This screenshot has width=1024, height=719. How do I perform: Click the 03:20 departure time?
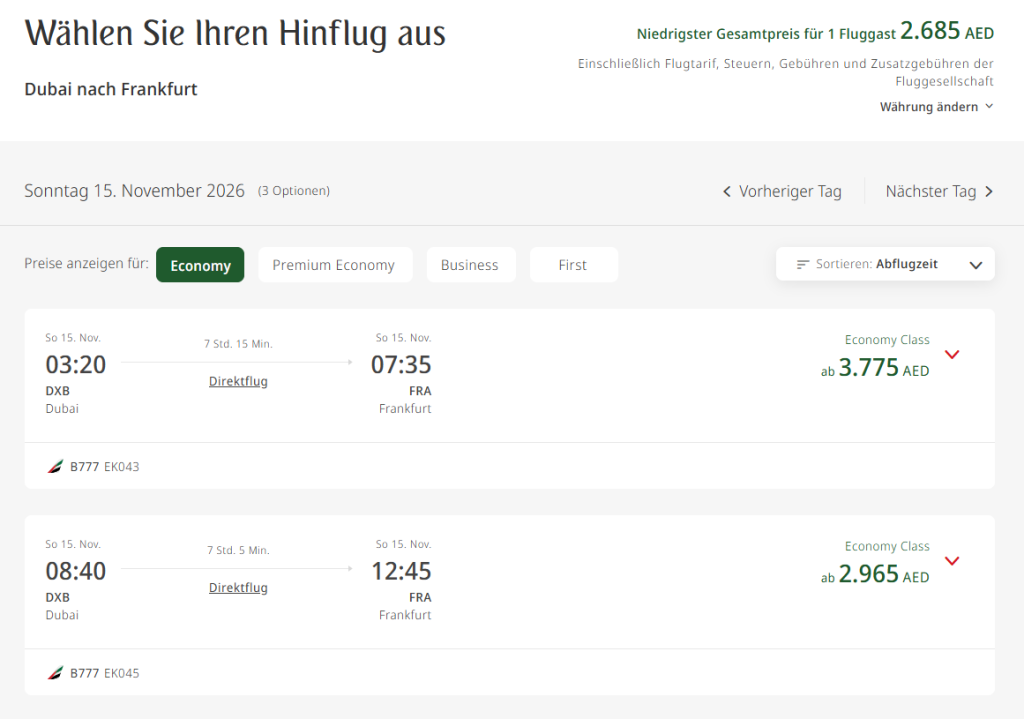[76, 364]
